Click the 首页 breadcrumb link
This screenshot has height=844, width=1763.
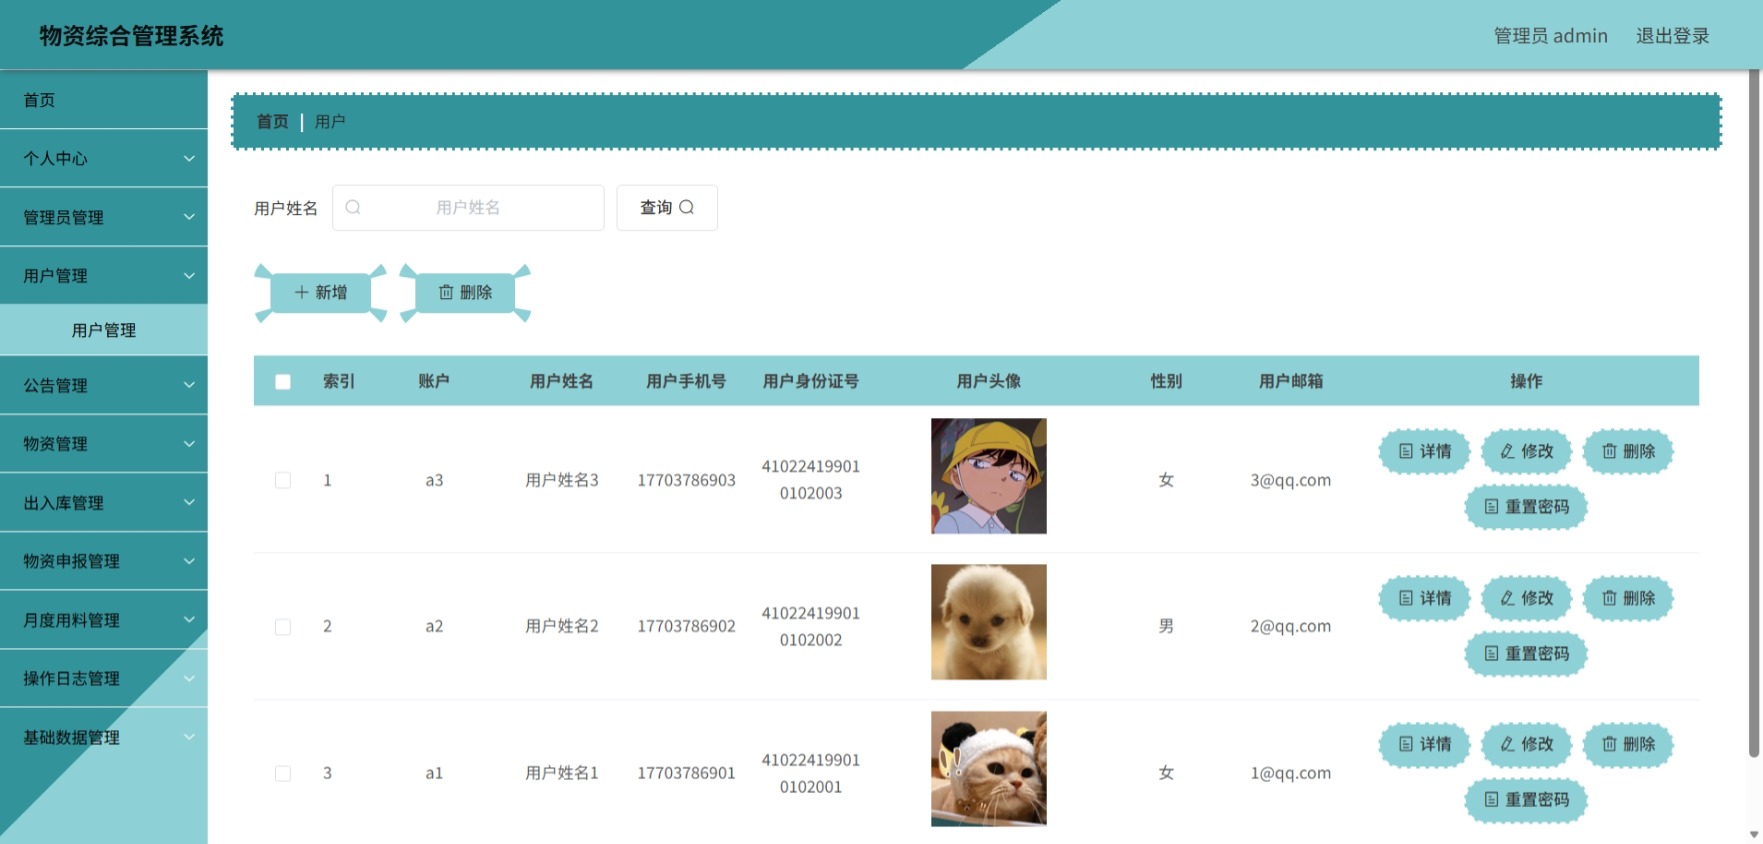(272, 121)
